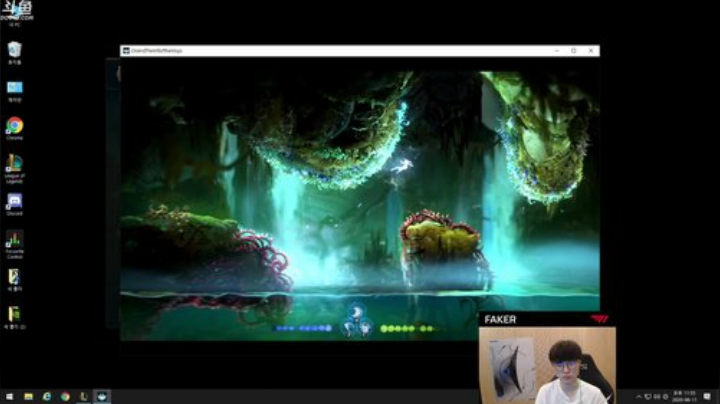Click the glowing Ori character in game

tap(402, 166)
